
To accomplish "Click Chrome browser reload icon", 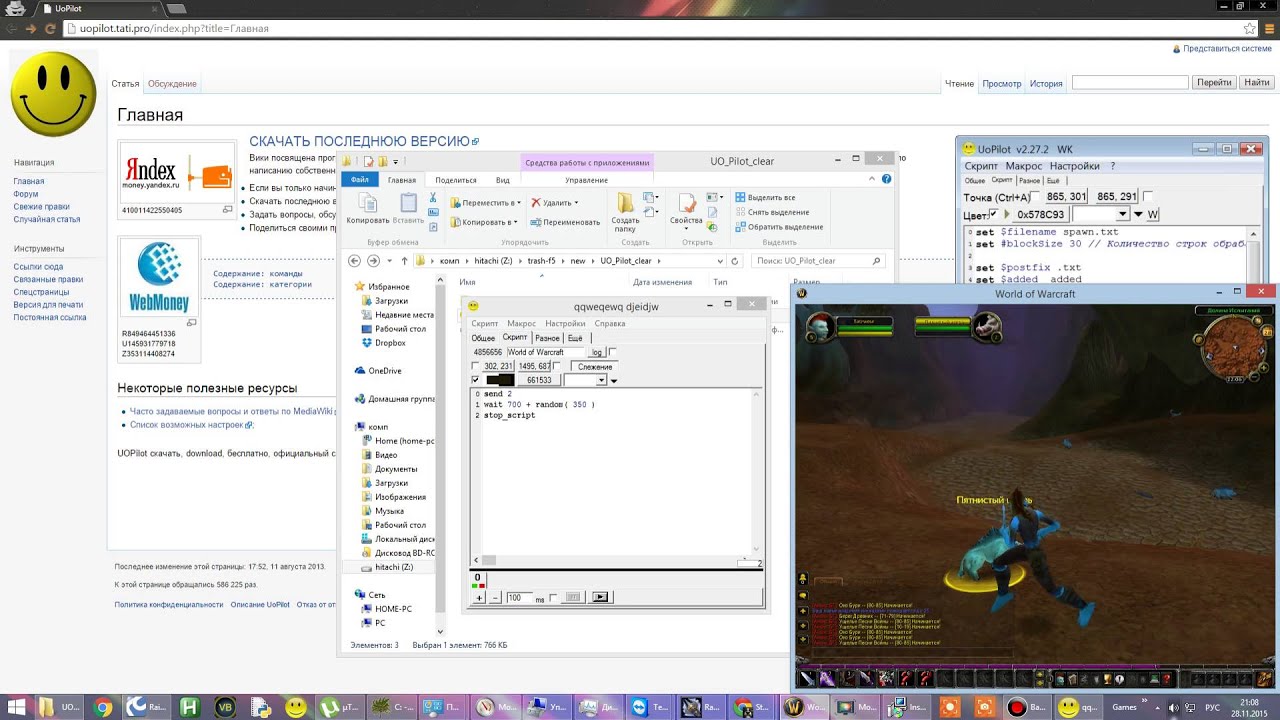I will coord(52,29).
